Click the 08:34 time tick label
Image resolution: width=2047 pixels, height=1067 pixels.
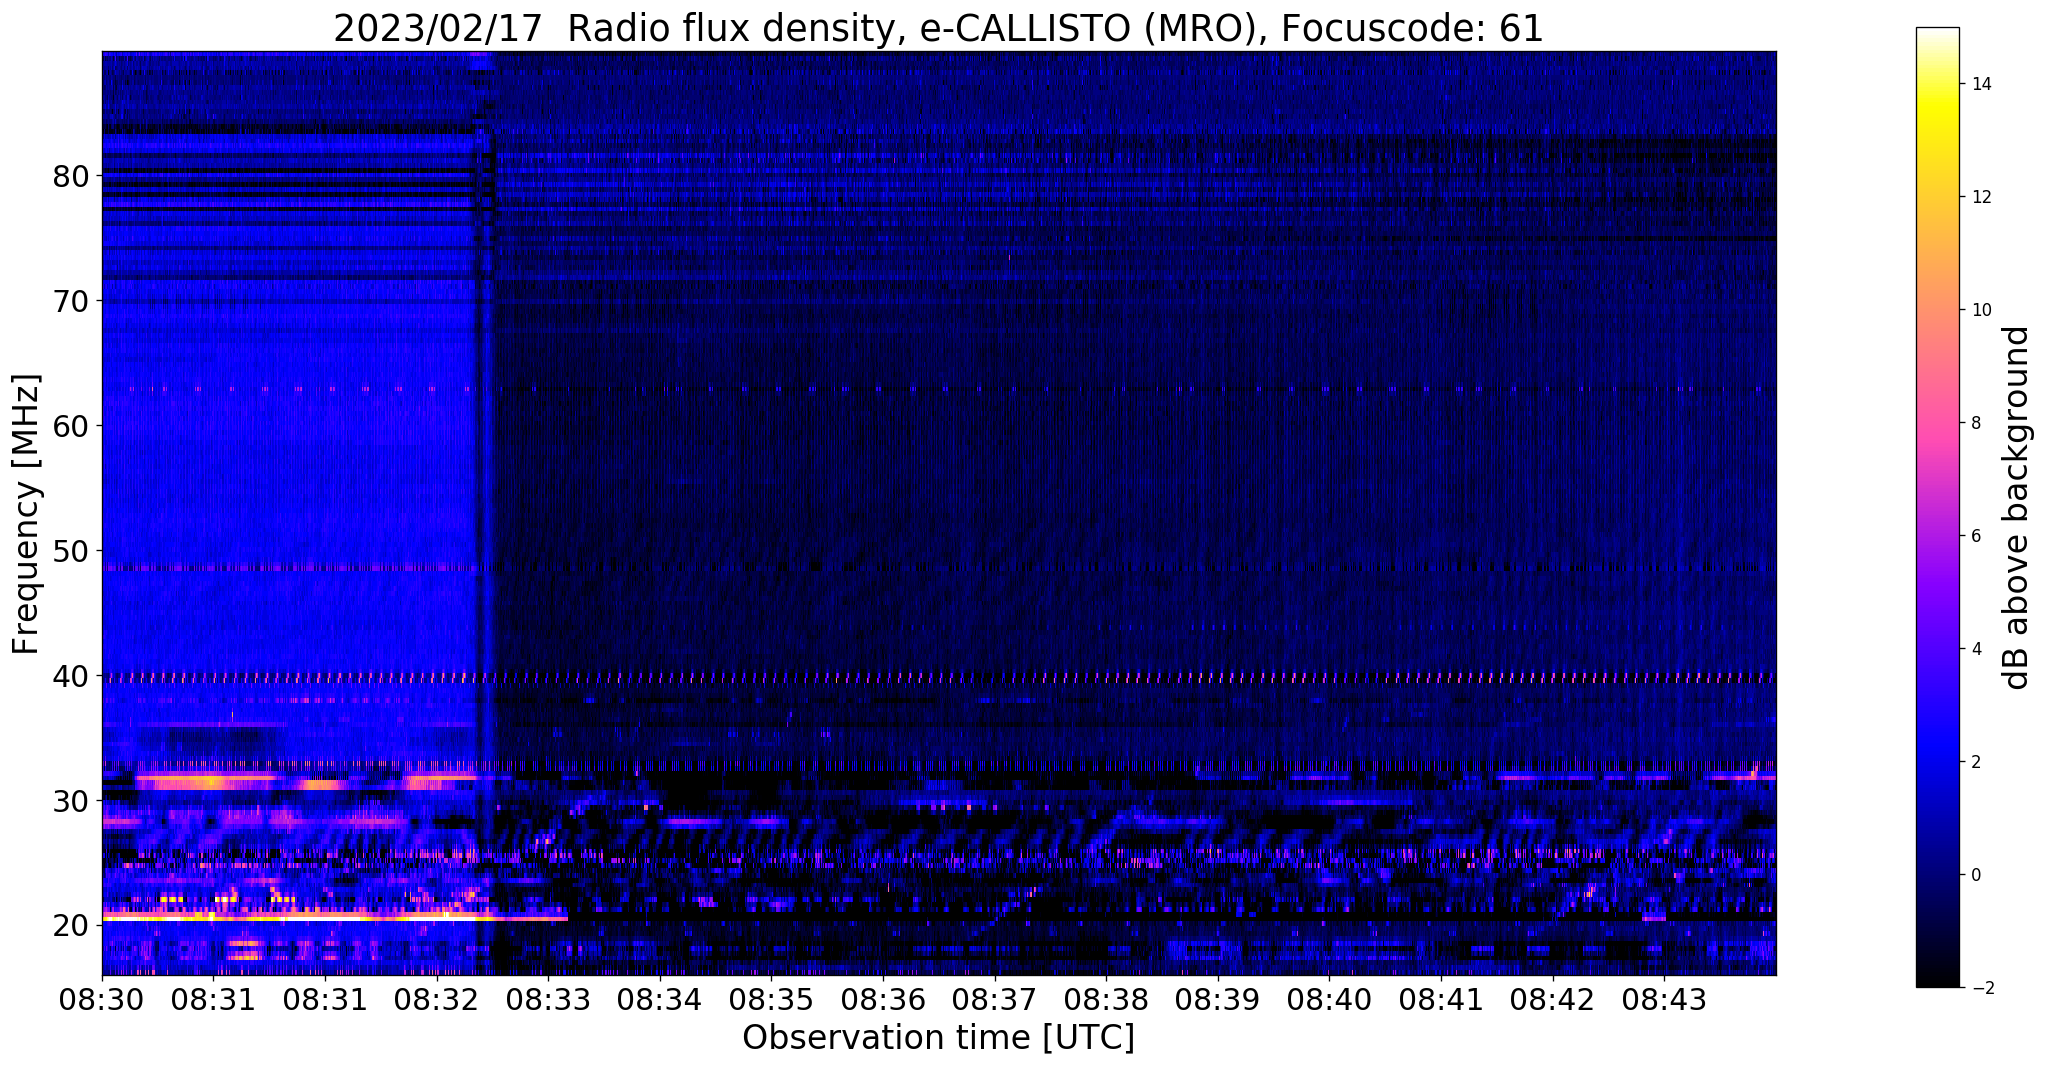coord(660,1000)
